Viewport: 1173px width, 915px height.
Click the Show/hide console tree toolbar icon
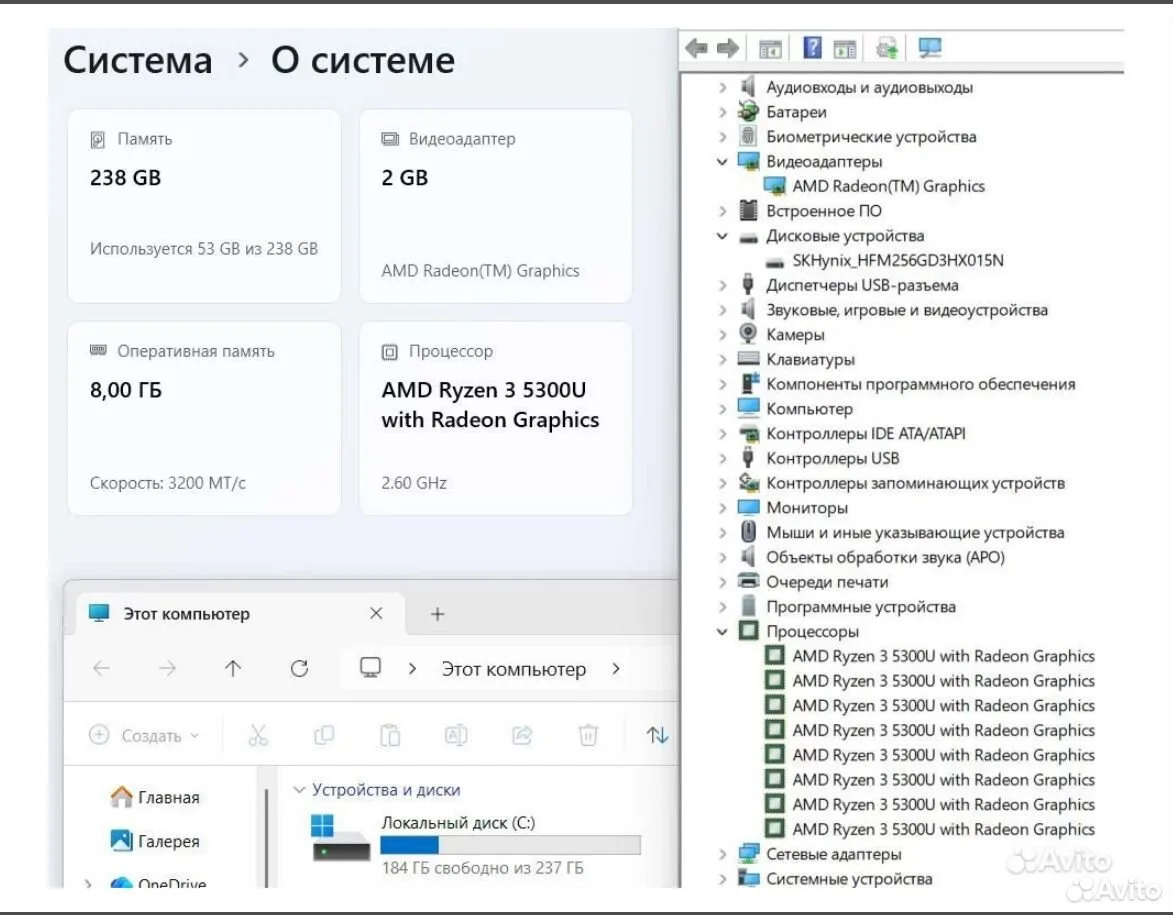770,49
